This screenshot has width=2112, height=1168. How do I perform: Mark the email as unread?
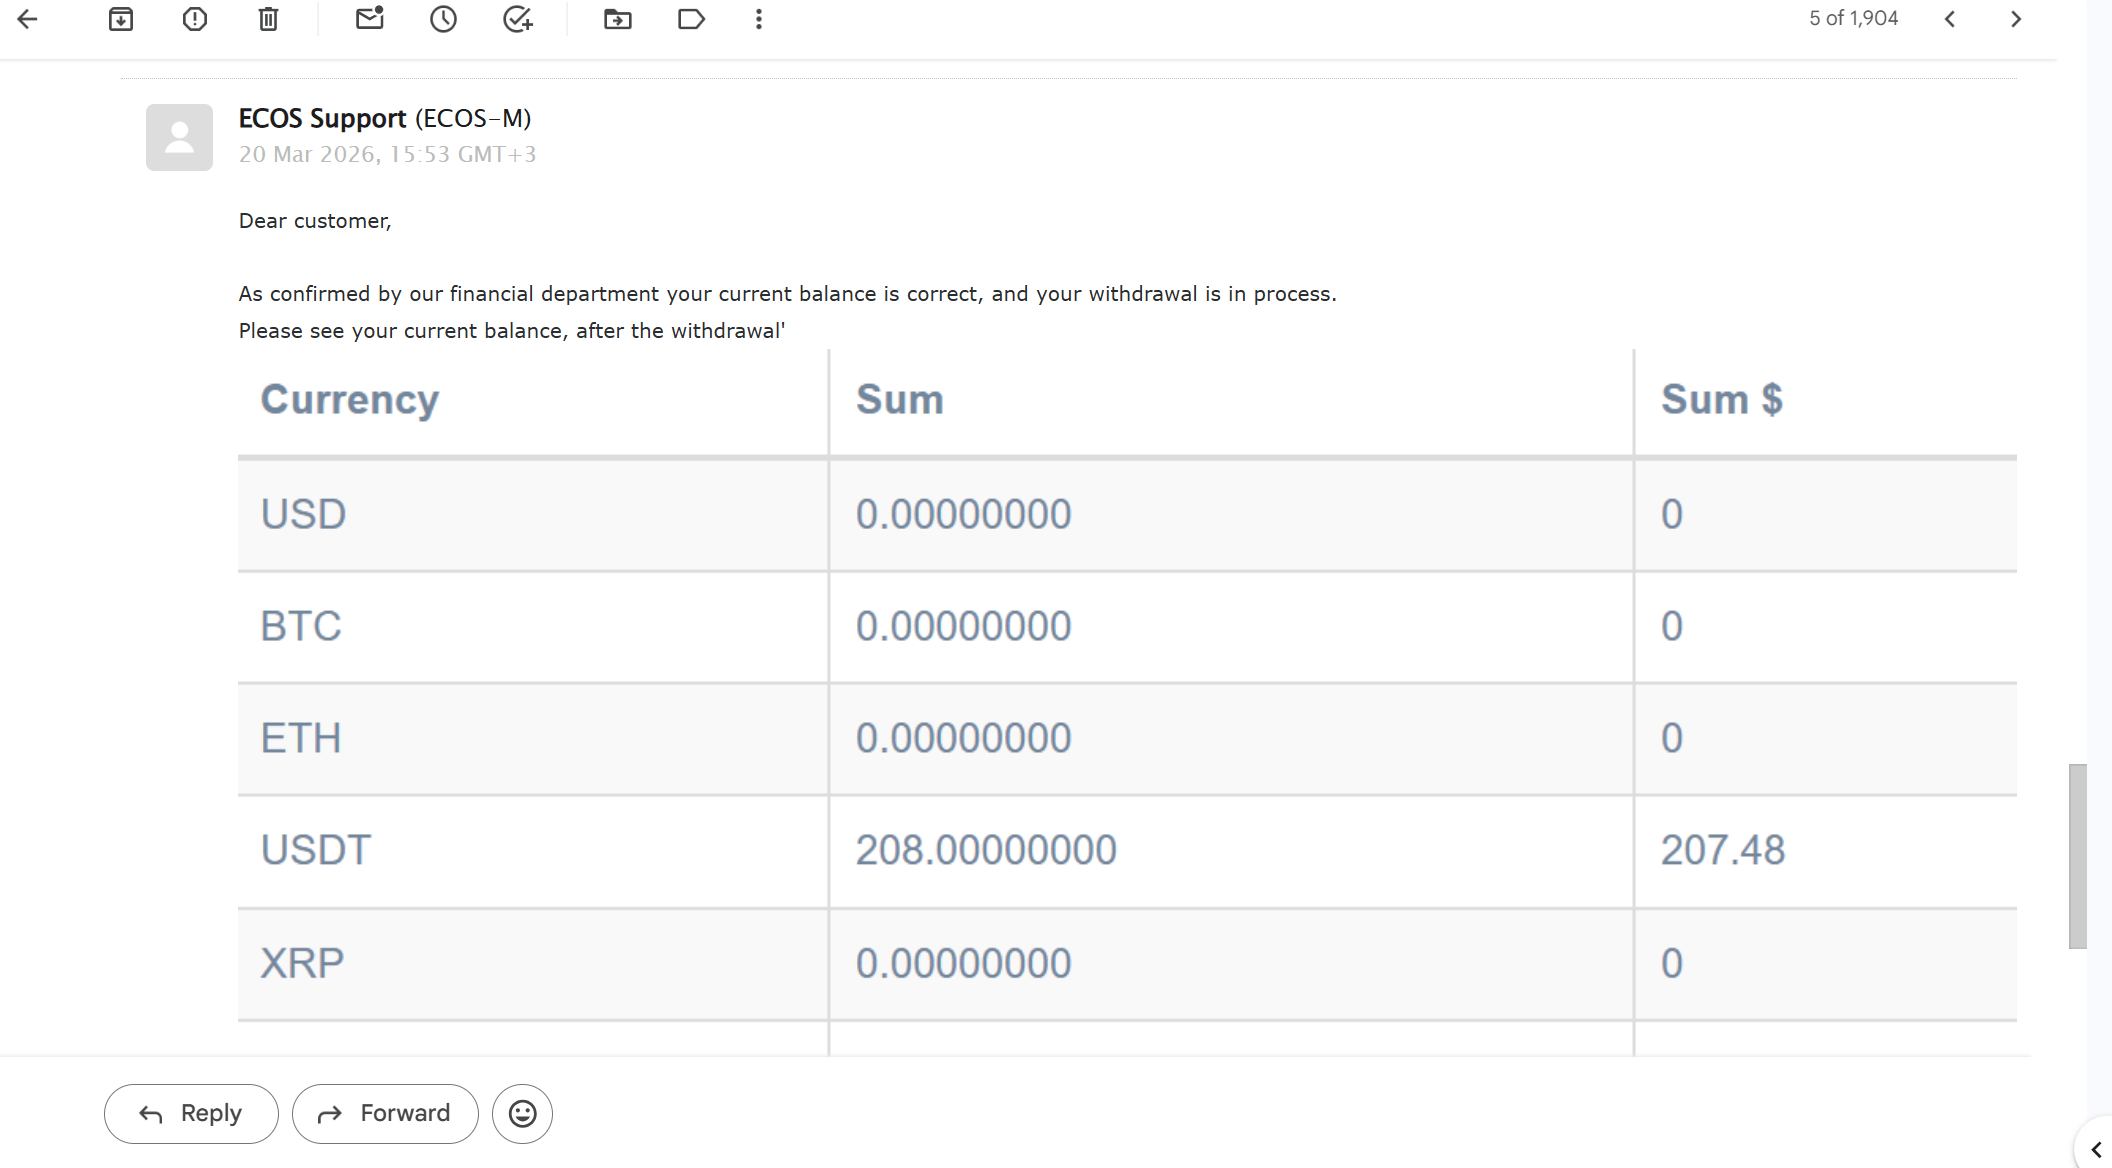tap(370, 19)
